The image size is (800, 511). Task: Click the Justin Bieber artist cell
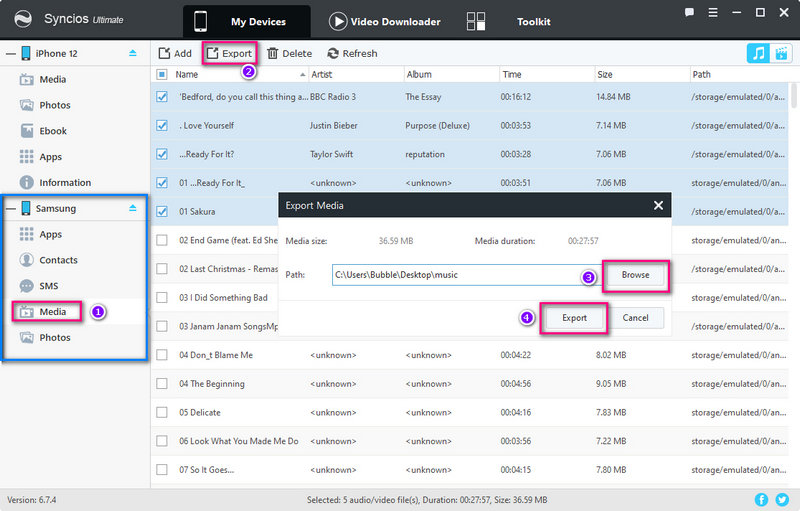coord(334,125)
